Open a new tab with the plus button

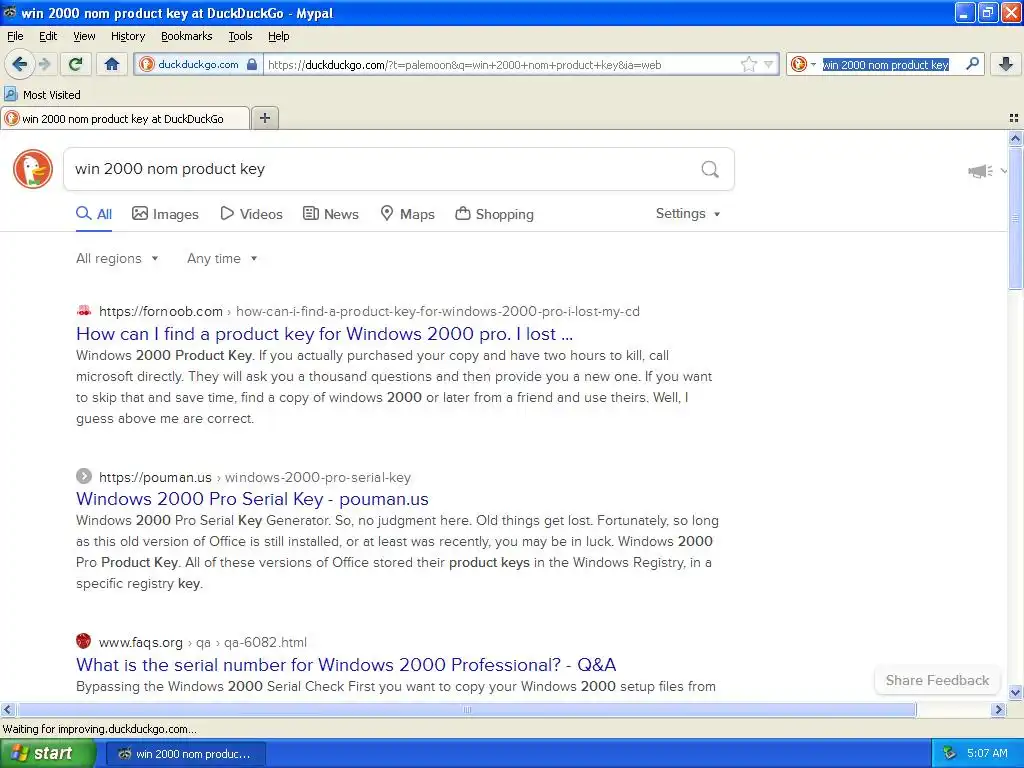264,118
